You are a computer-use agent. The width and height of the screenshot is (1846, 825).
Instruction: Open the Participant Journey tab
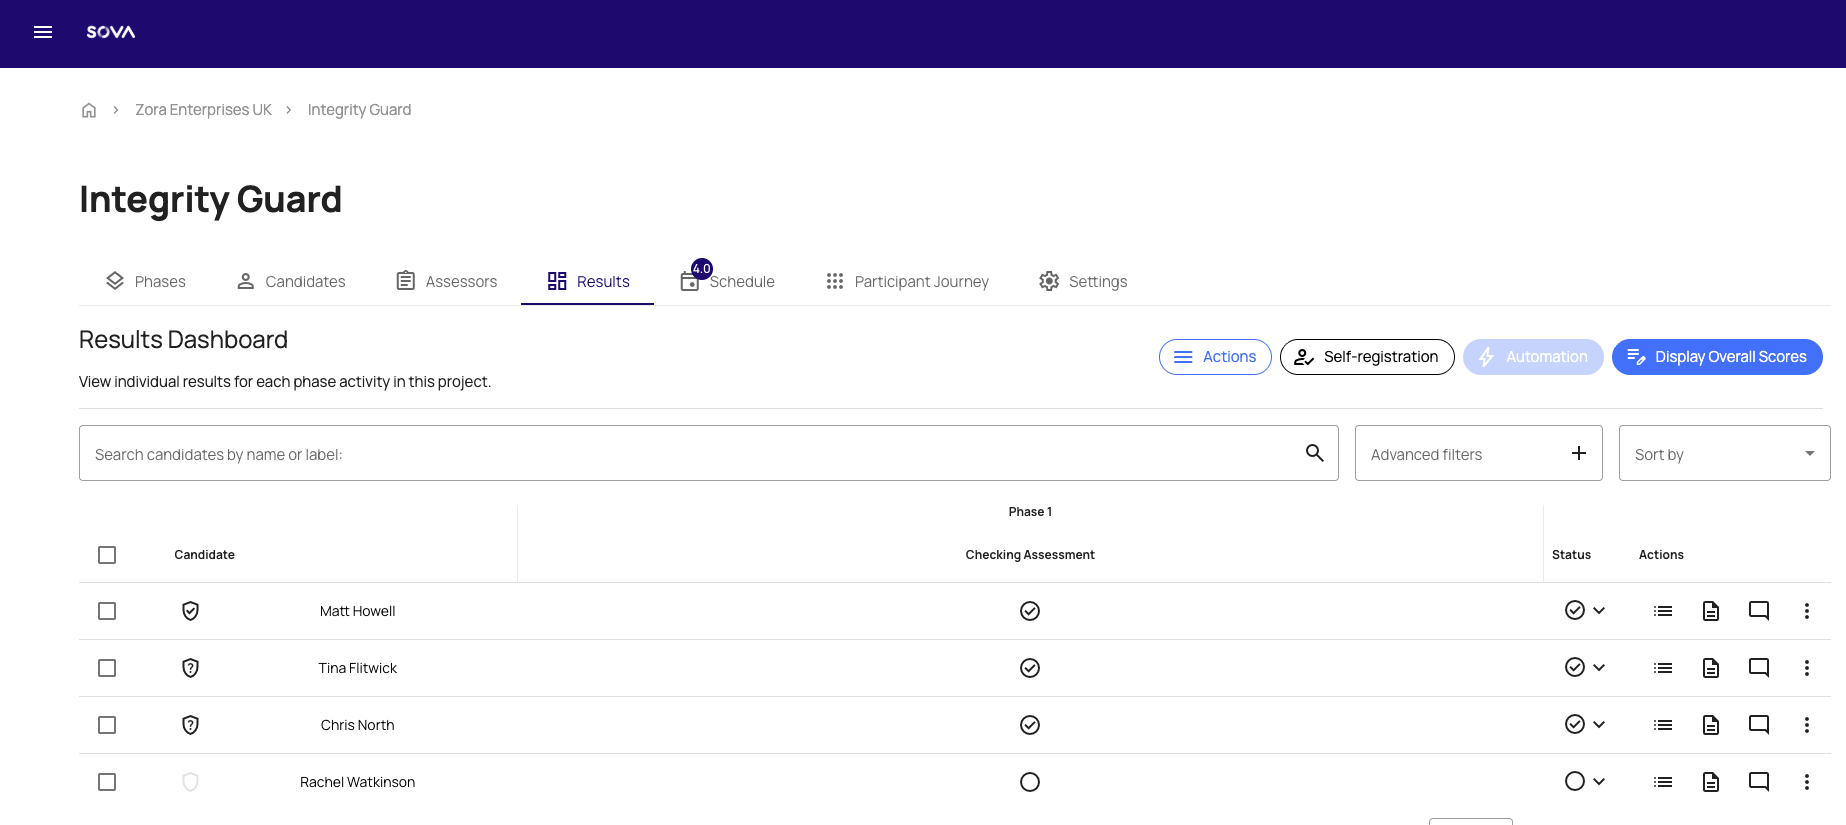tap(907, 282)
